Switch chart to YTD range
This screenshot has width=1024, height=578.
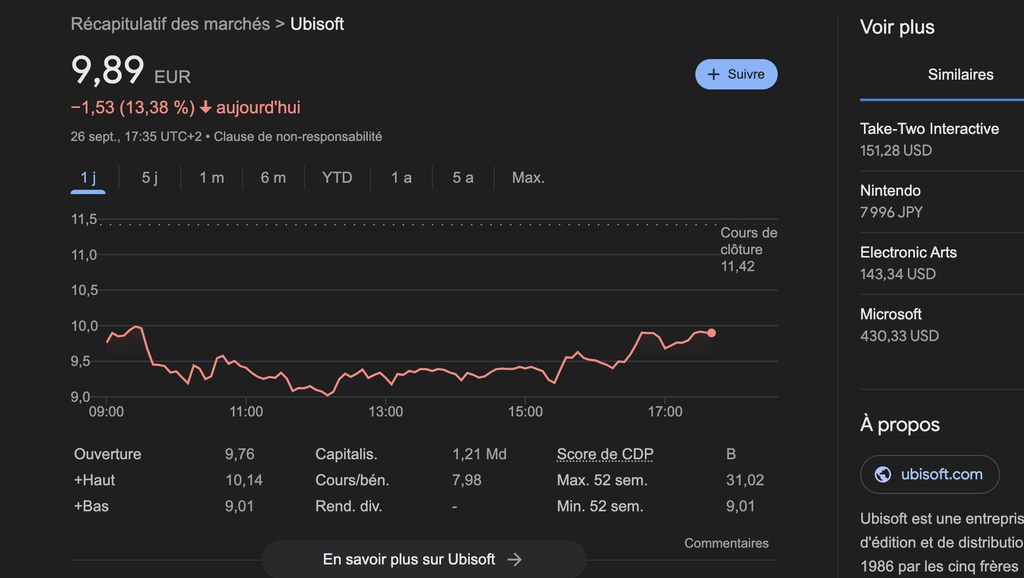337,178
